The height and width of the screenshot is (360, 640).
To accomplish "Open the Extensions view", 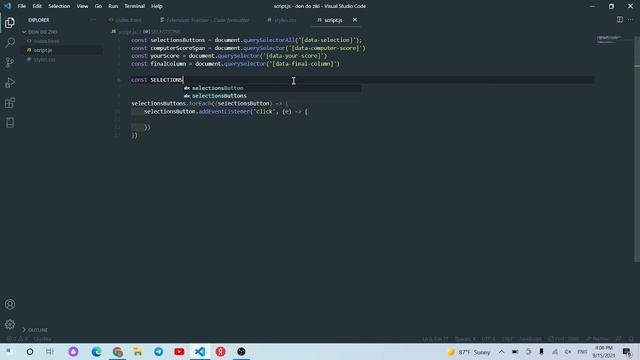I will [x=10, y=102].
